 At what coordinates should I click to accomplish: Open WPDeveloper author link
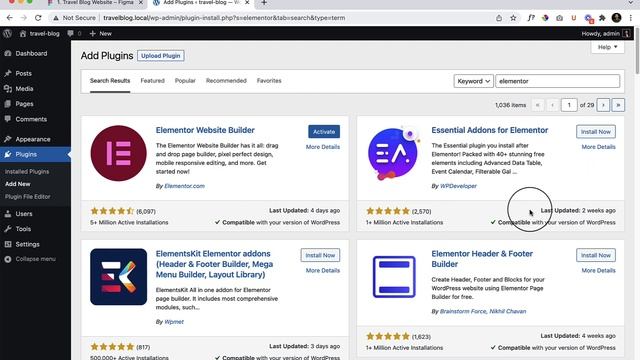pyautogui.click(x=458, y=186)
